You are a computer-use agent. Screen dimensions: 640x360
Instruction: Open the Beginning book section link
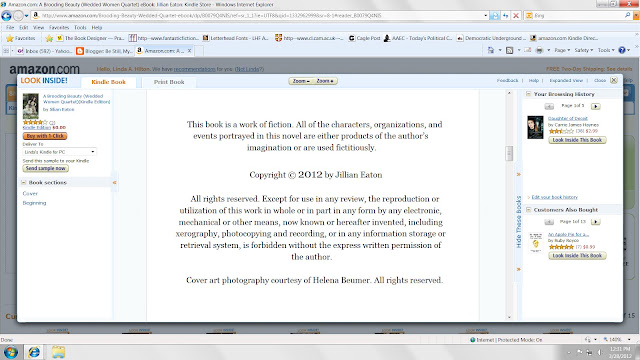click(34, 203)
